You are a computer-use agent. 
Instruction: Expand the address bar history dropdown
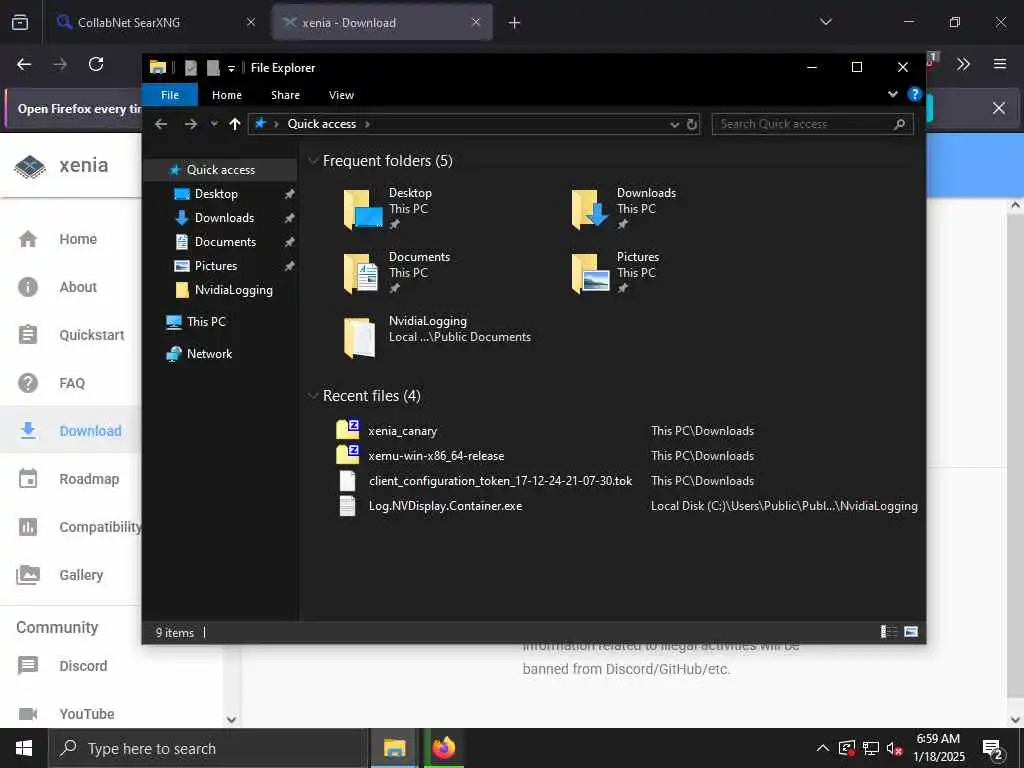(675, 124)
